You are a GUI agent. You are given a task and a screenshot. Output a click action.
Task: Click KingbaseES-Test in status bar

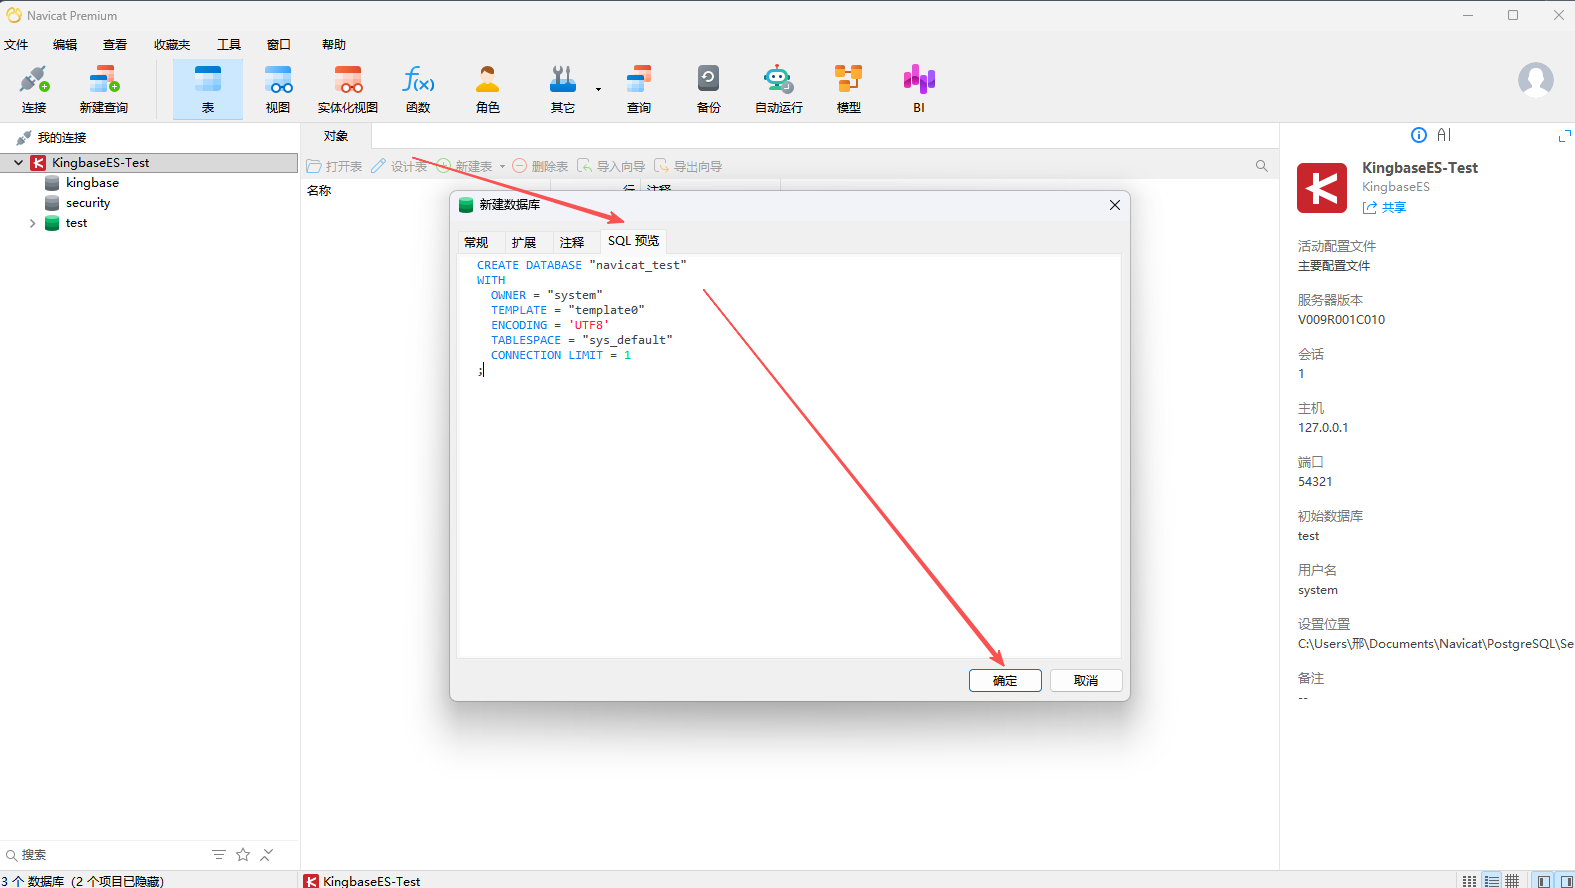[362, 881]
